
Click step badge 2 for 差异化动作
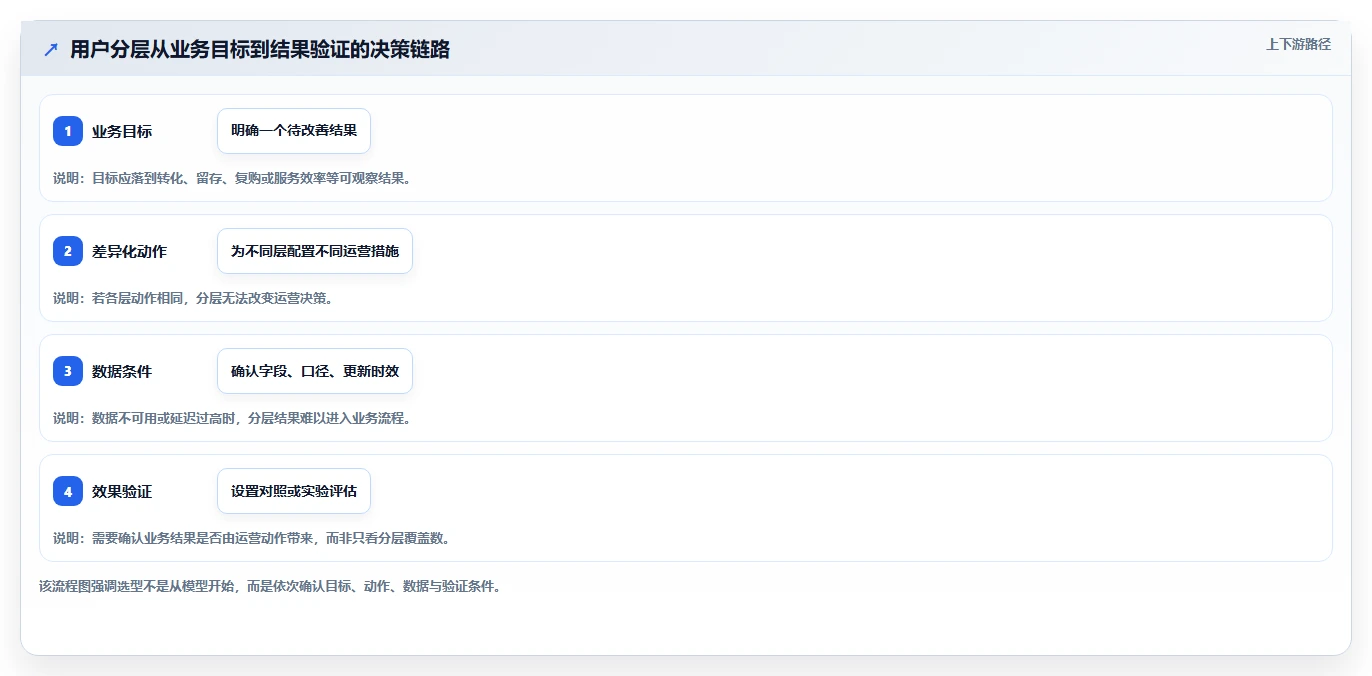[68, 251]
